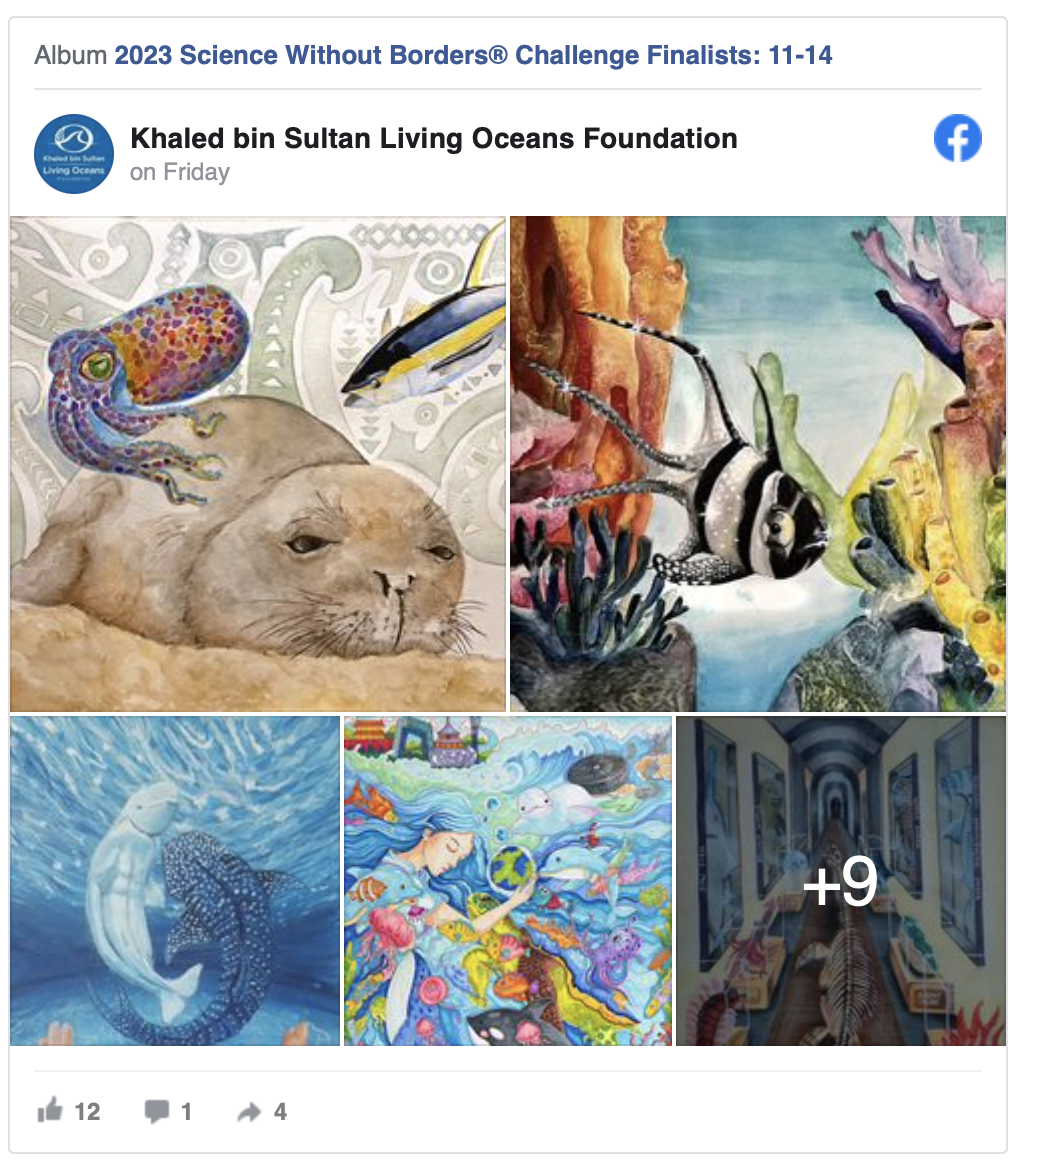Click the comment count number 1
Screen dimensions: 1038x1168
coord(186,1112)
